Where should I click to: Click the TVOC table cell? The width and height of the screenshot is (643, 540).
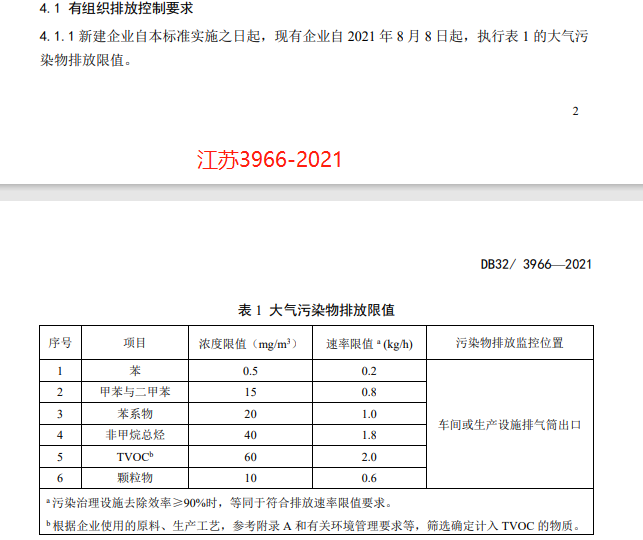[x=135, y=456]
